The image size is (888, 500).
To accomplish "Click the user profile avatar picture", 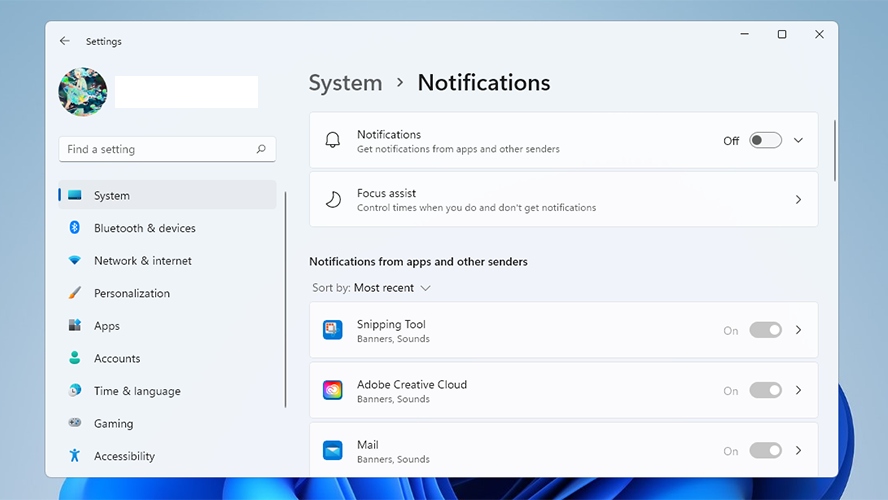I will (x=83, y=92).
